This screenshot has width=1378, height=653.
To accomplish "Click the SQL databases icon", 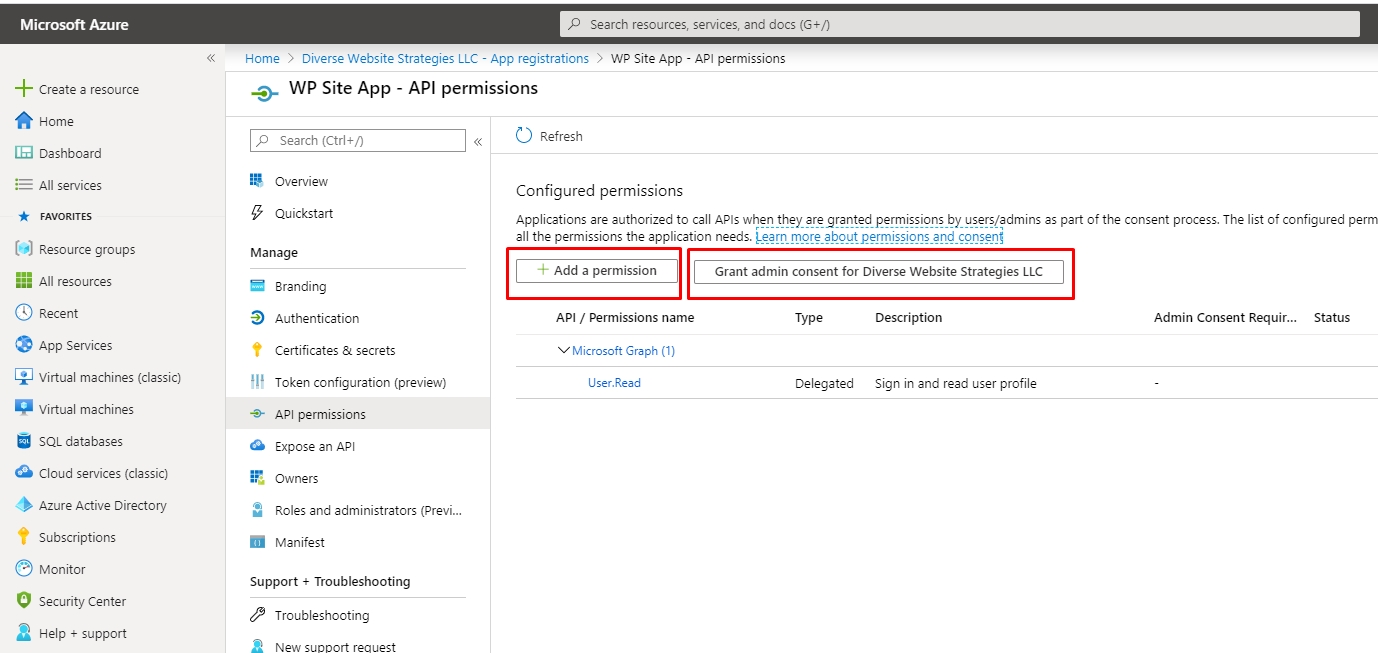I will coord(24,441).
